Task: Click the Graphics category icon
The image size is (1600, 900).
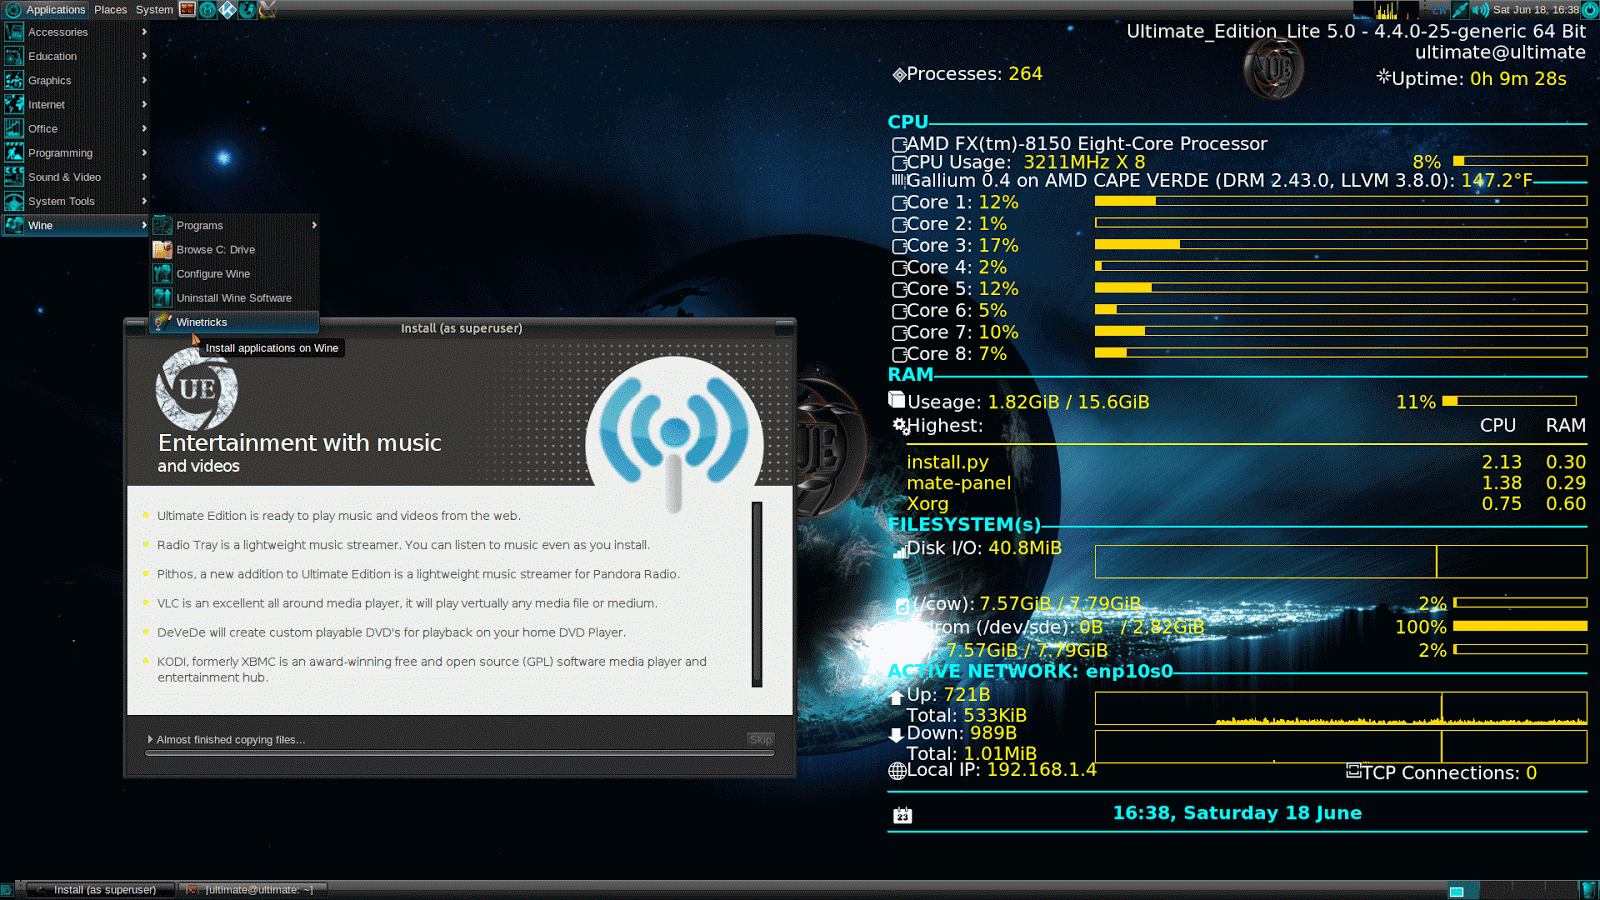Action: 14,80
